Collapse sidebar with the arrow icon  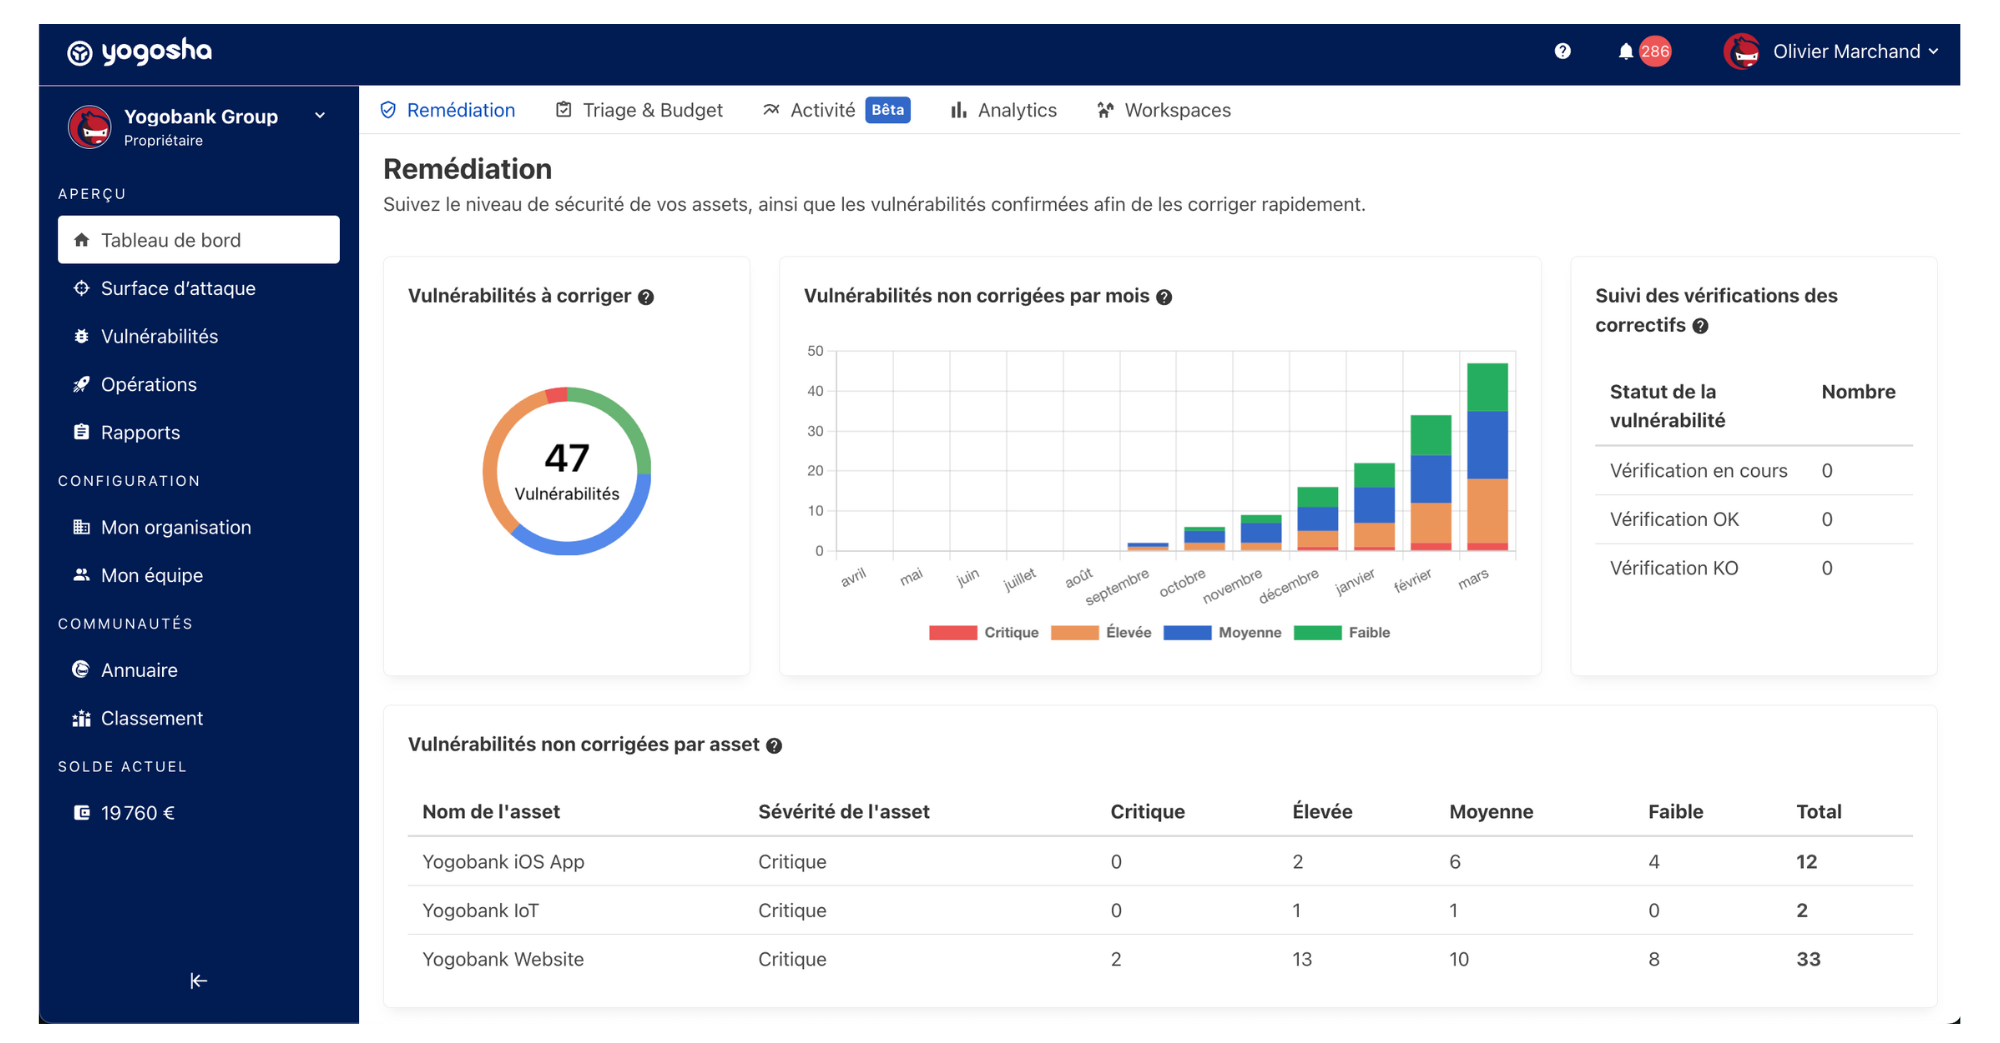(x=198, y=981)
